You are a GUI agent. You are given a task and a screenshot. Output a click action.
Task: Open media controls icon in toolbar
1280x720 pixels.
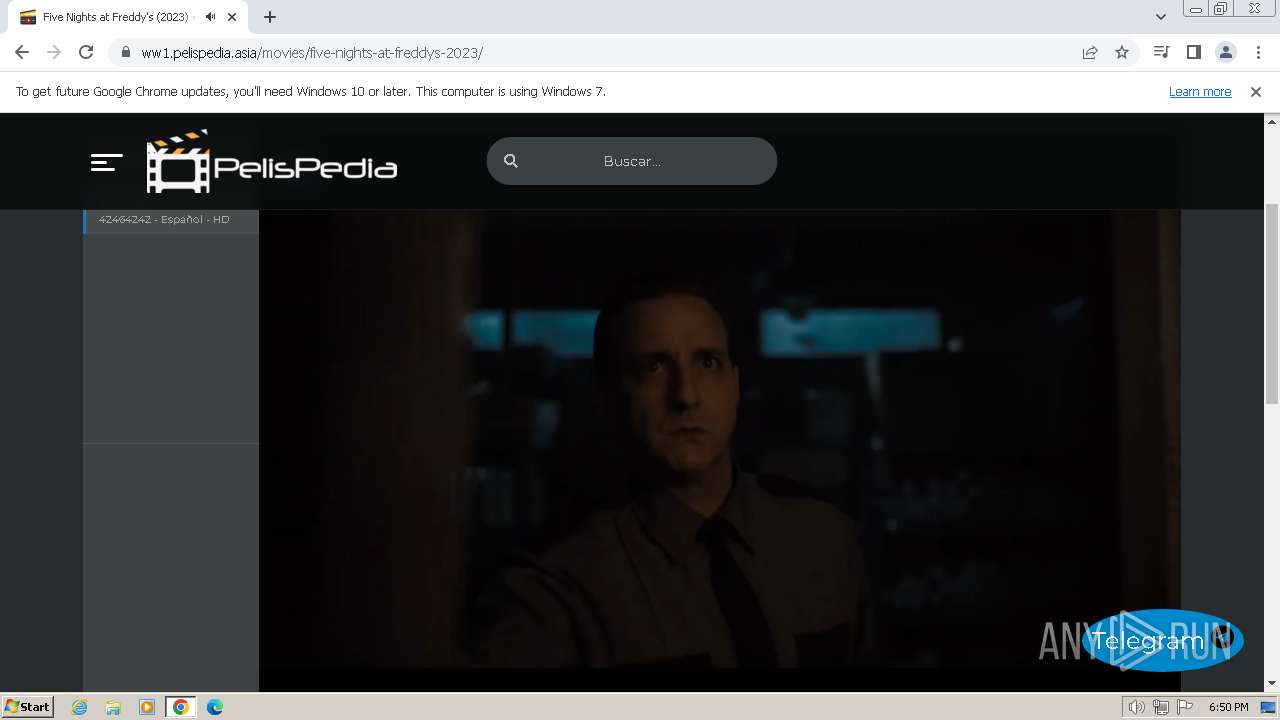[x=1161, y=53]
